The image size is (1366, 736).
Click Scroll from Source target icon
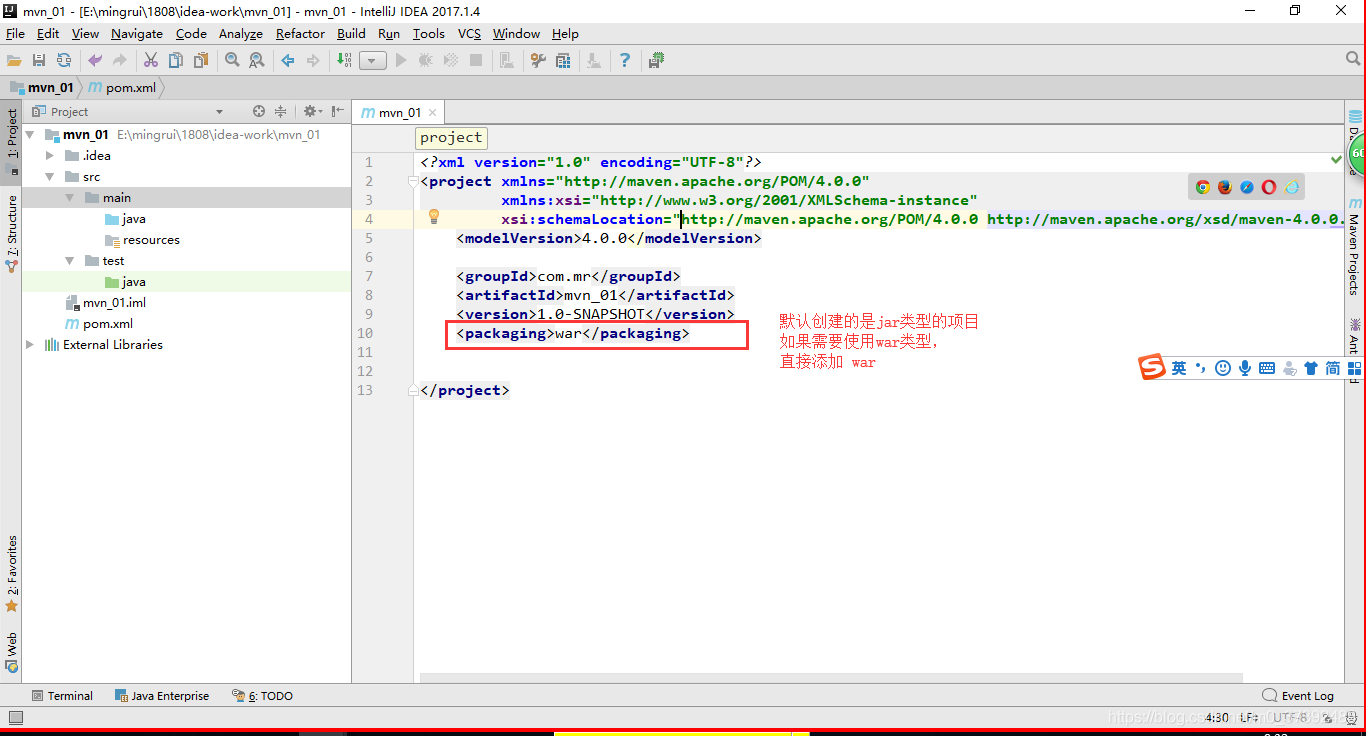(259, 111)
